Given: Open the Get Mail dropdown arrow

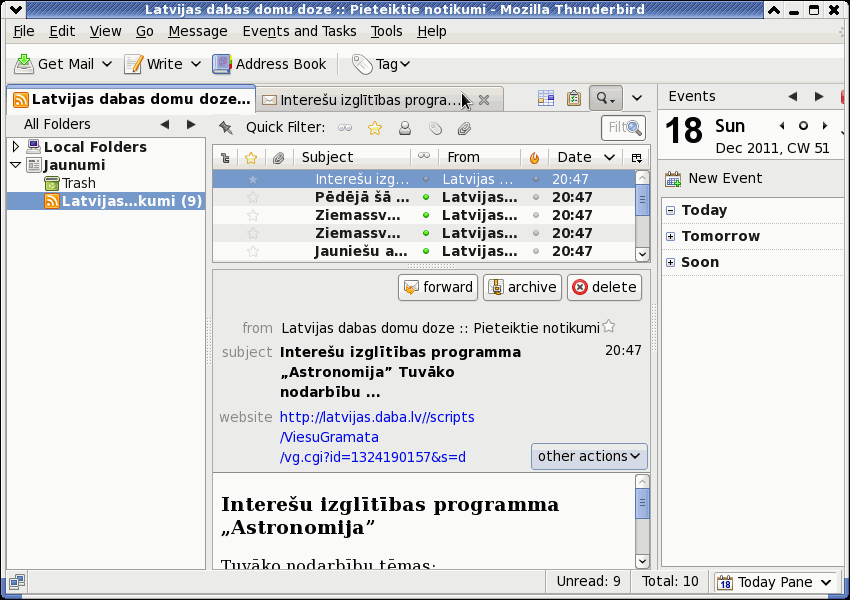Looking at the screenshot, I should [x=107, y=64].
